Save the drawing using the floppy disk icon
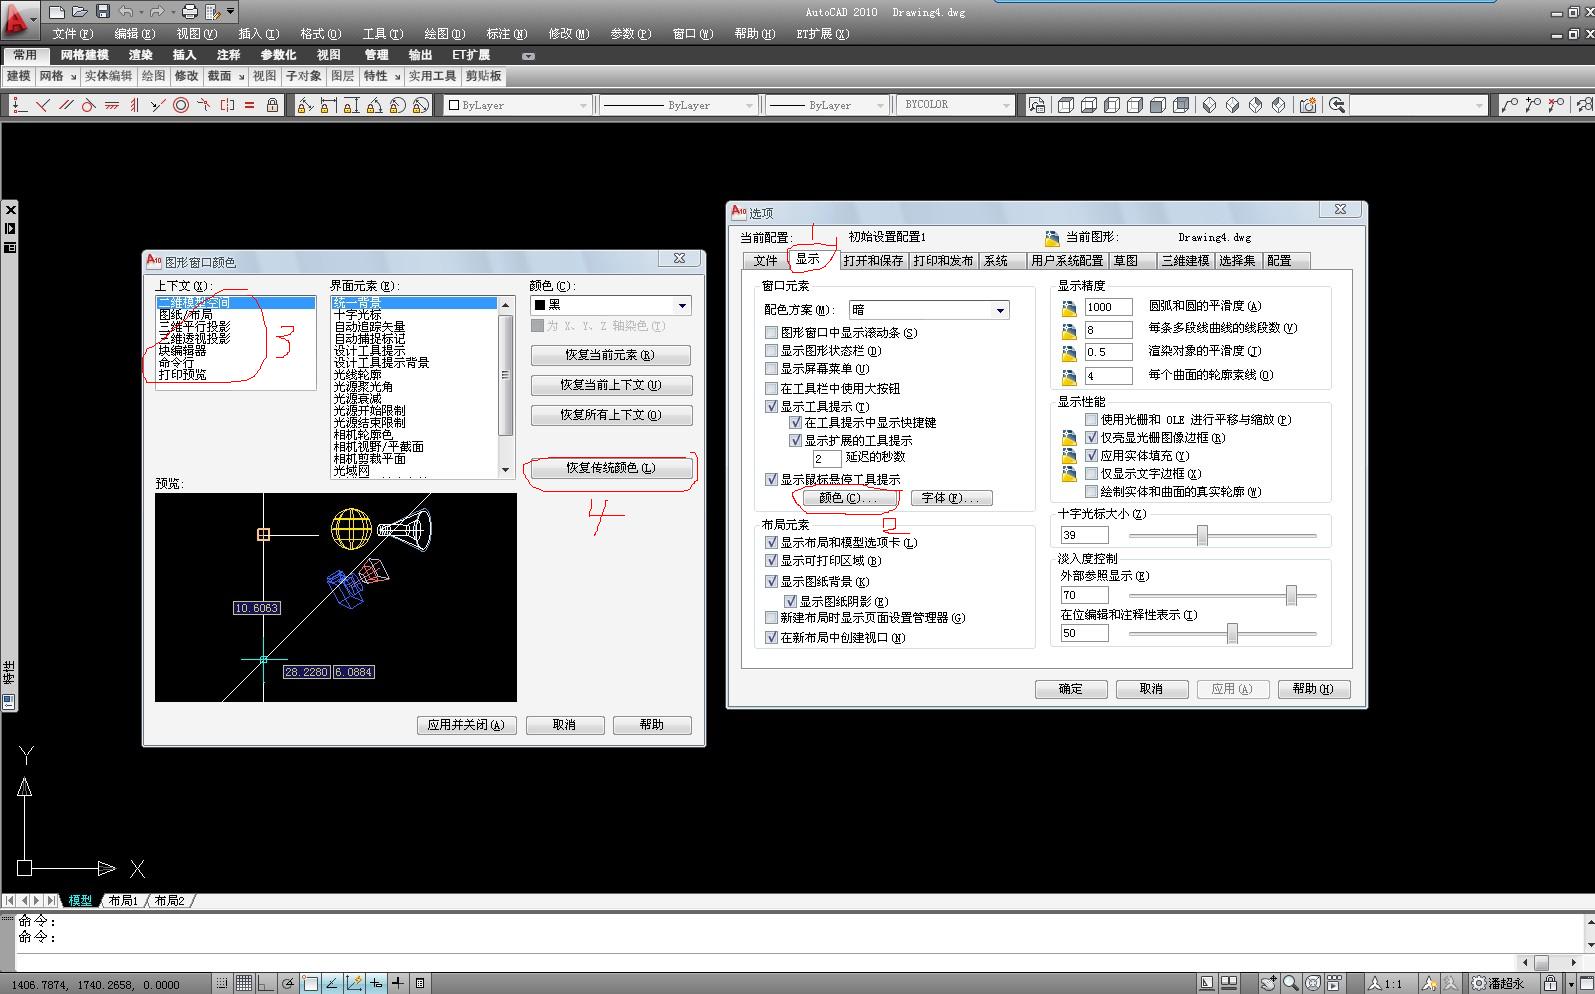The height and width of the screenshot is (994, 1595). pos(103,12)
